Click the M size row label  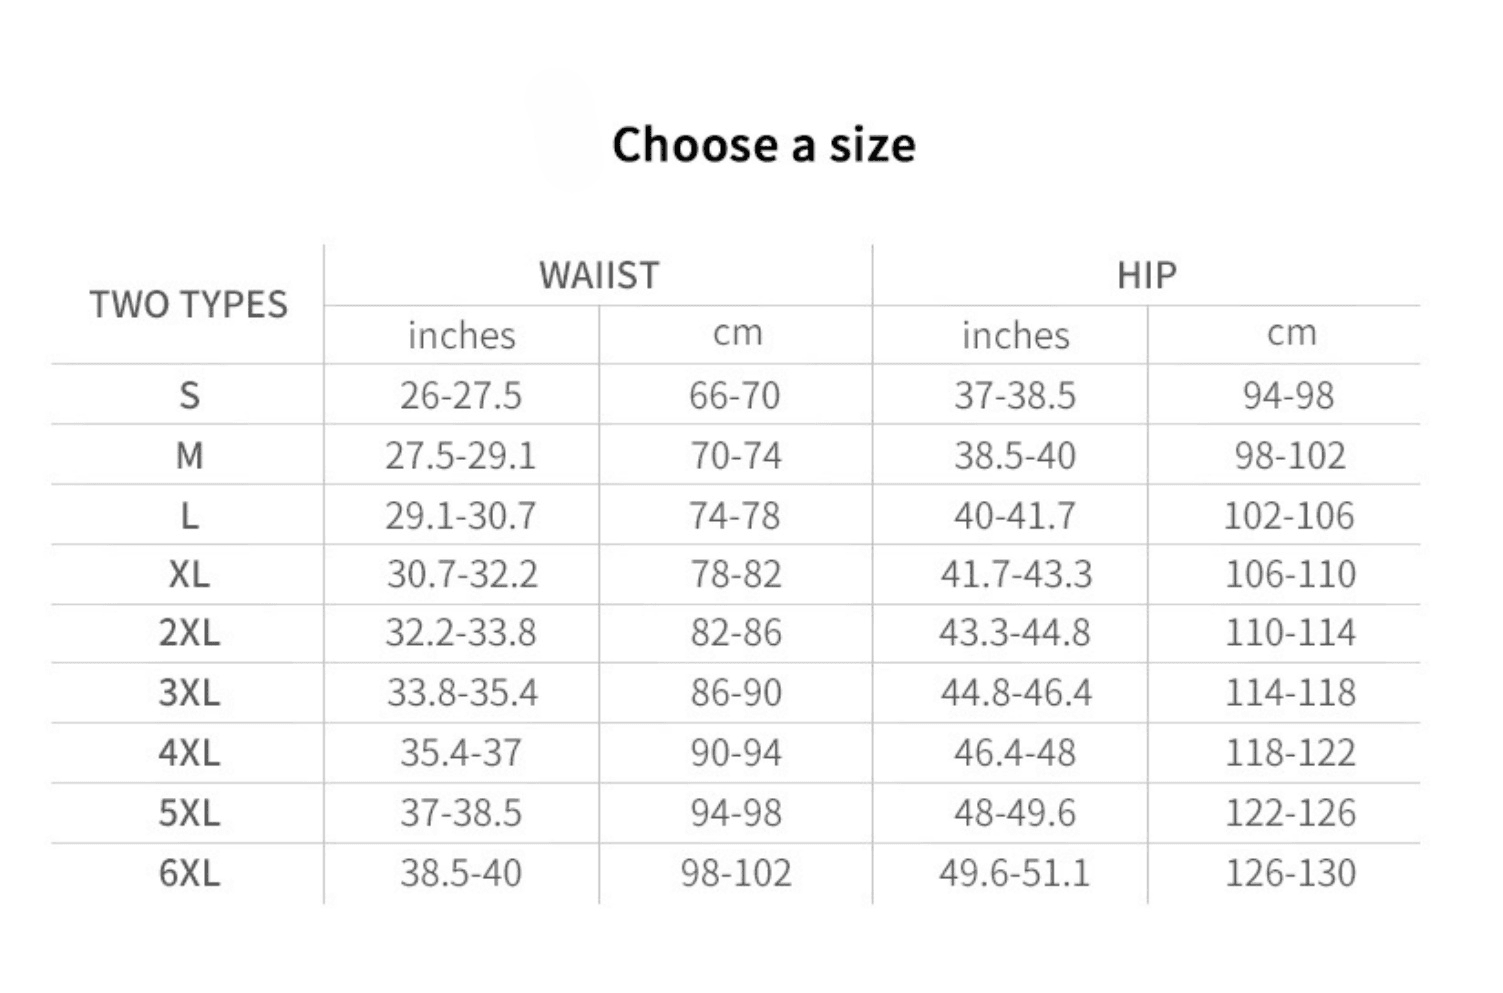189,456
